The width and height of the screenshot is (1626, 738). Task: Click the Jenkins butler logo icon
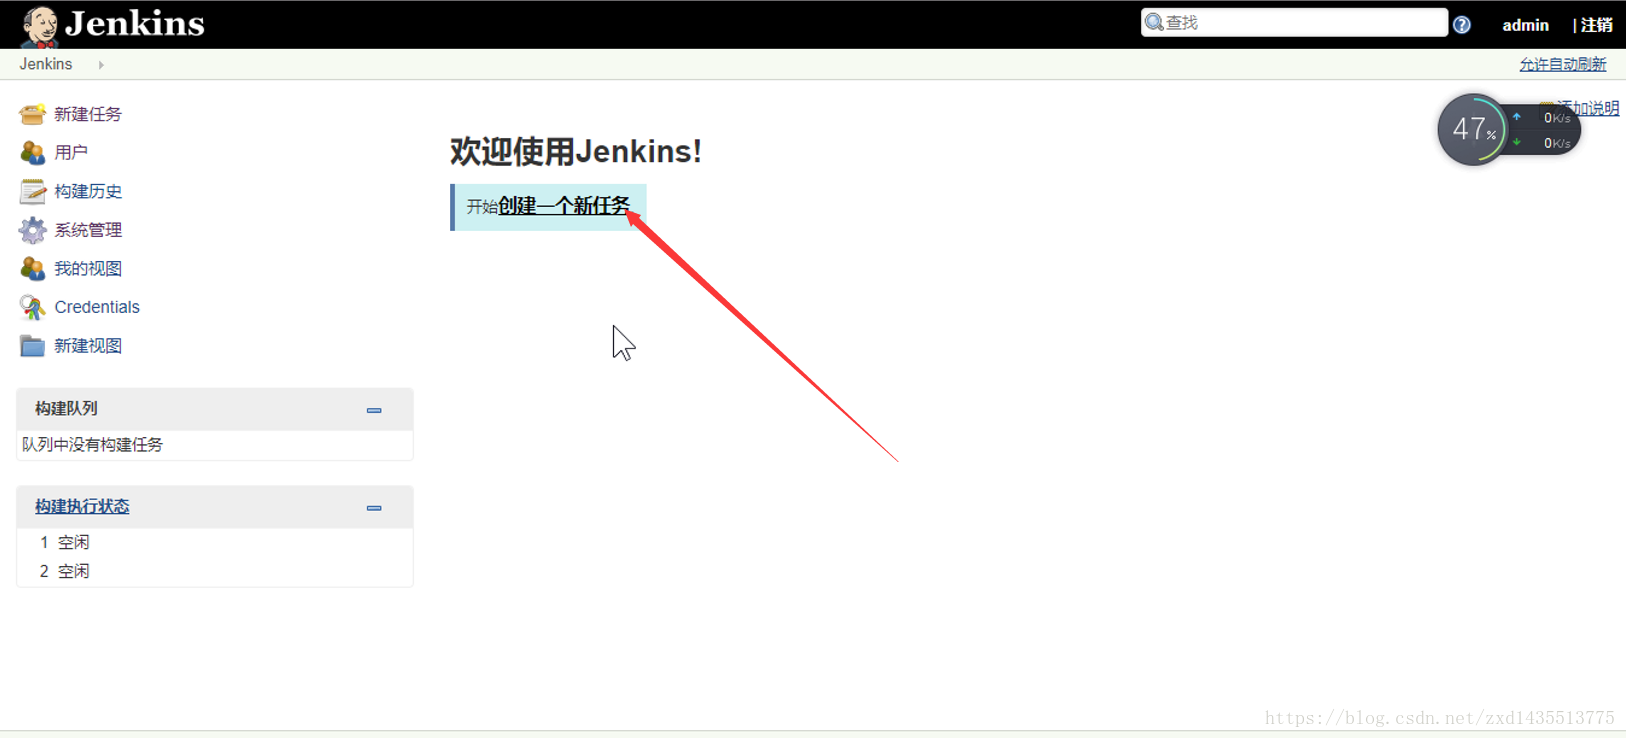tap(40, 25)
